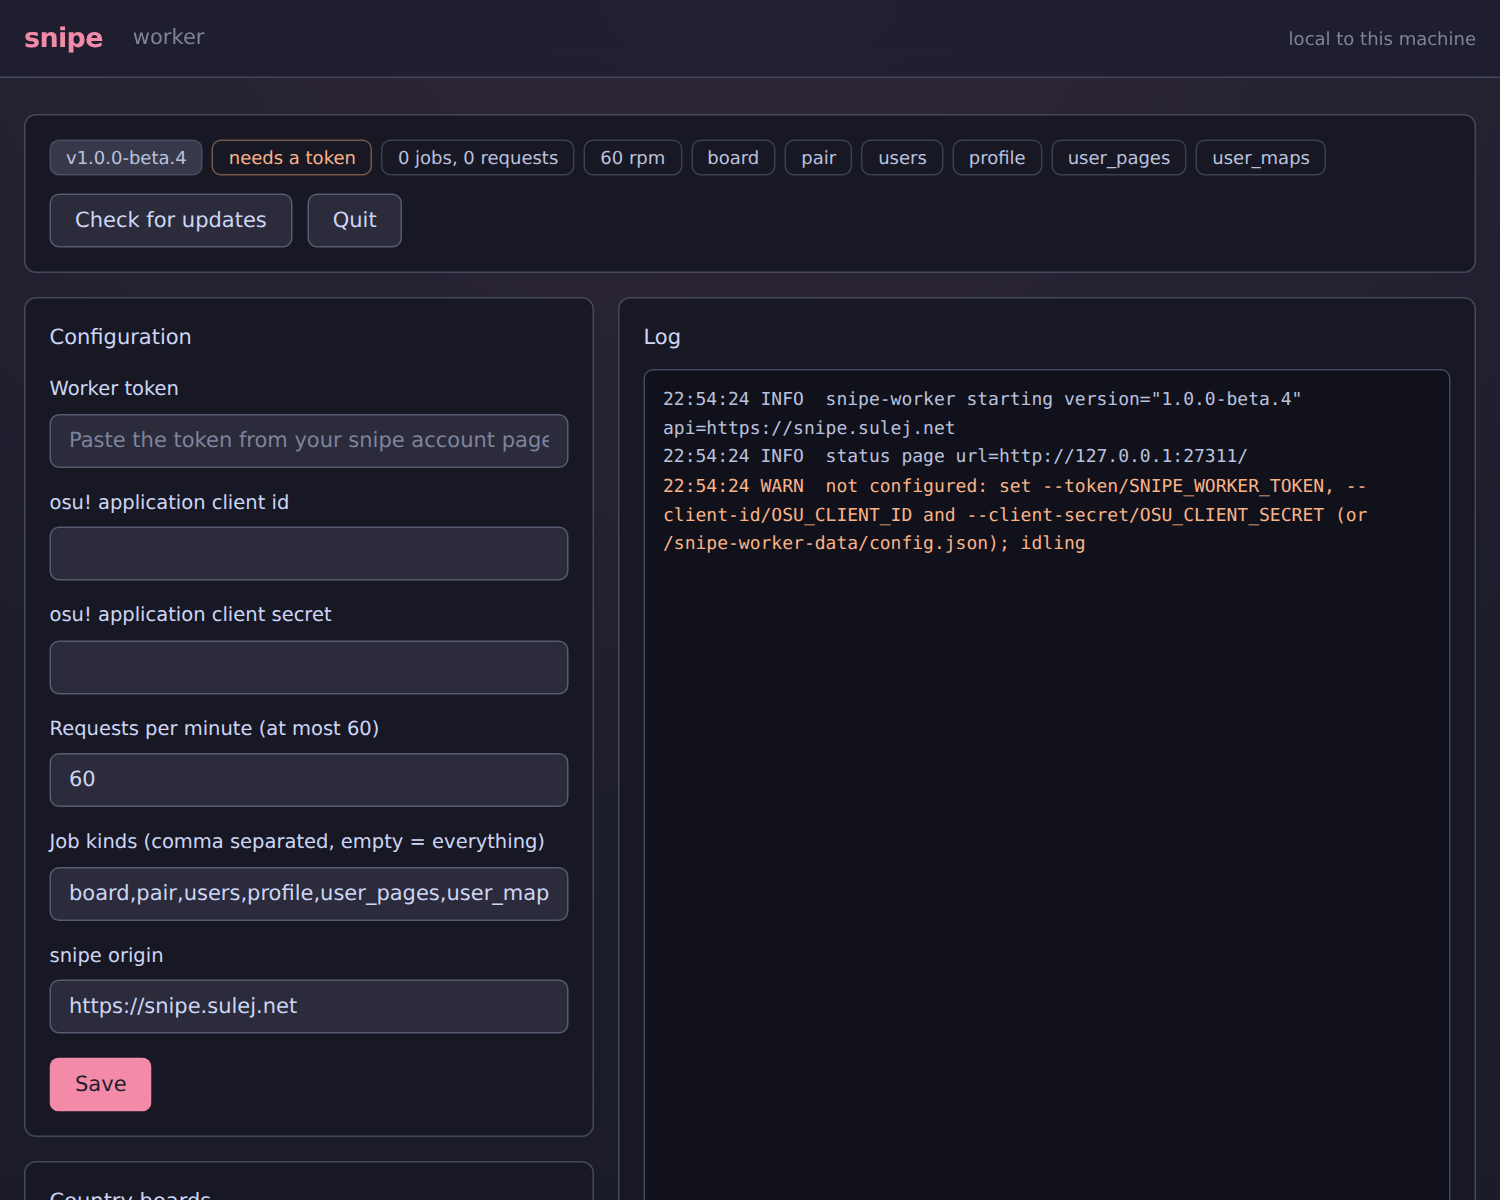Focus the Job kinds input field

pos(309,894)
